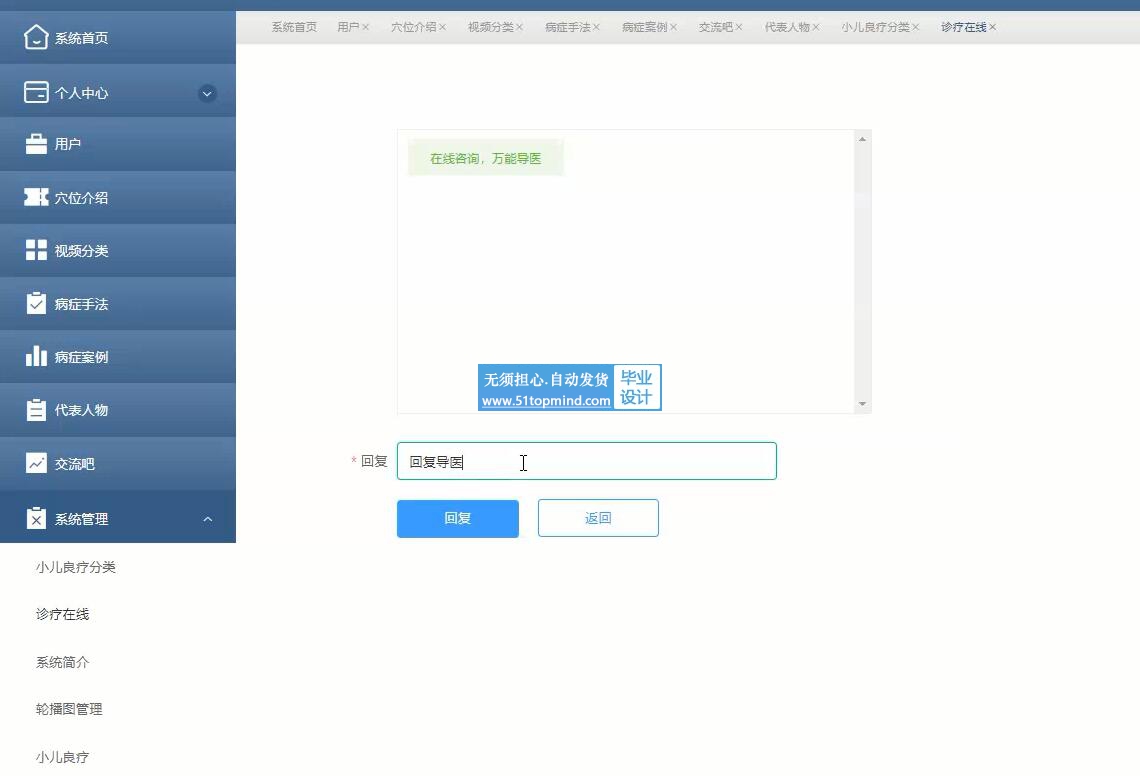This screenshot has width=1140, height=776.
Task: Switch to the 用户 tab
Action: [x=348, y=27]
